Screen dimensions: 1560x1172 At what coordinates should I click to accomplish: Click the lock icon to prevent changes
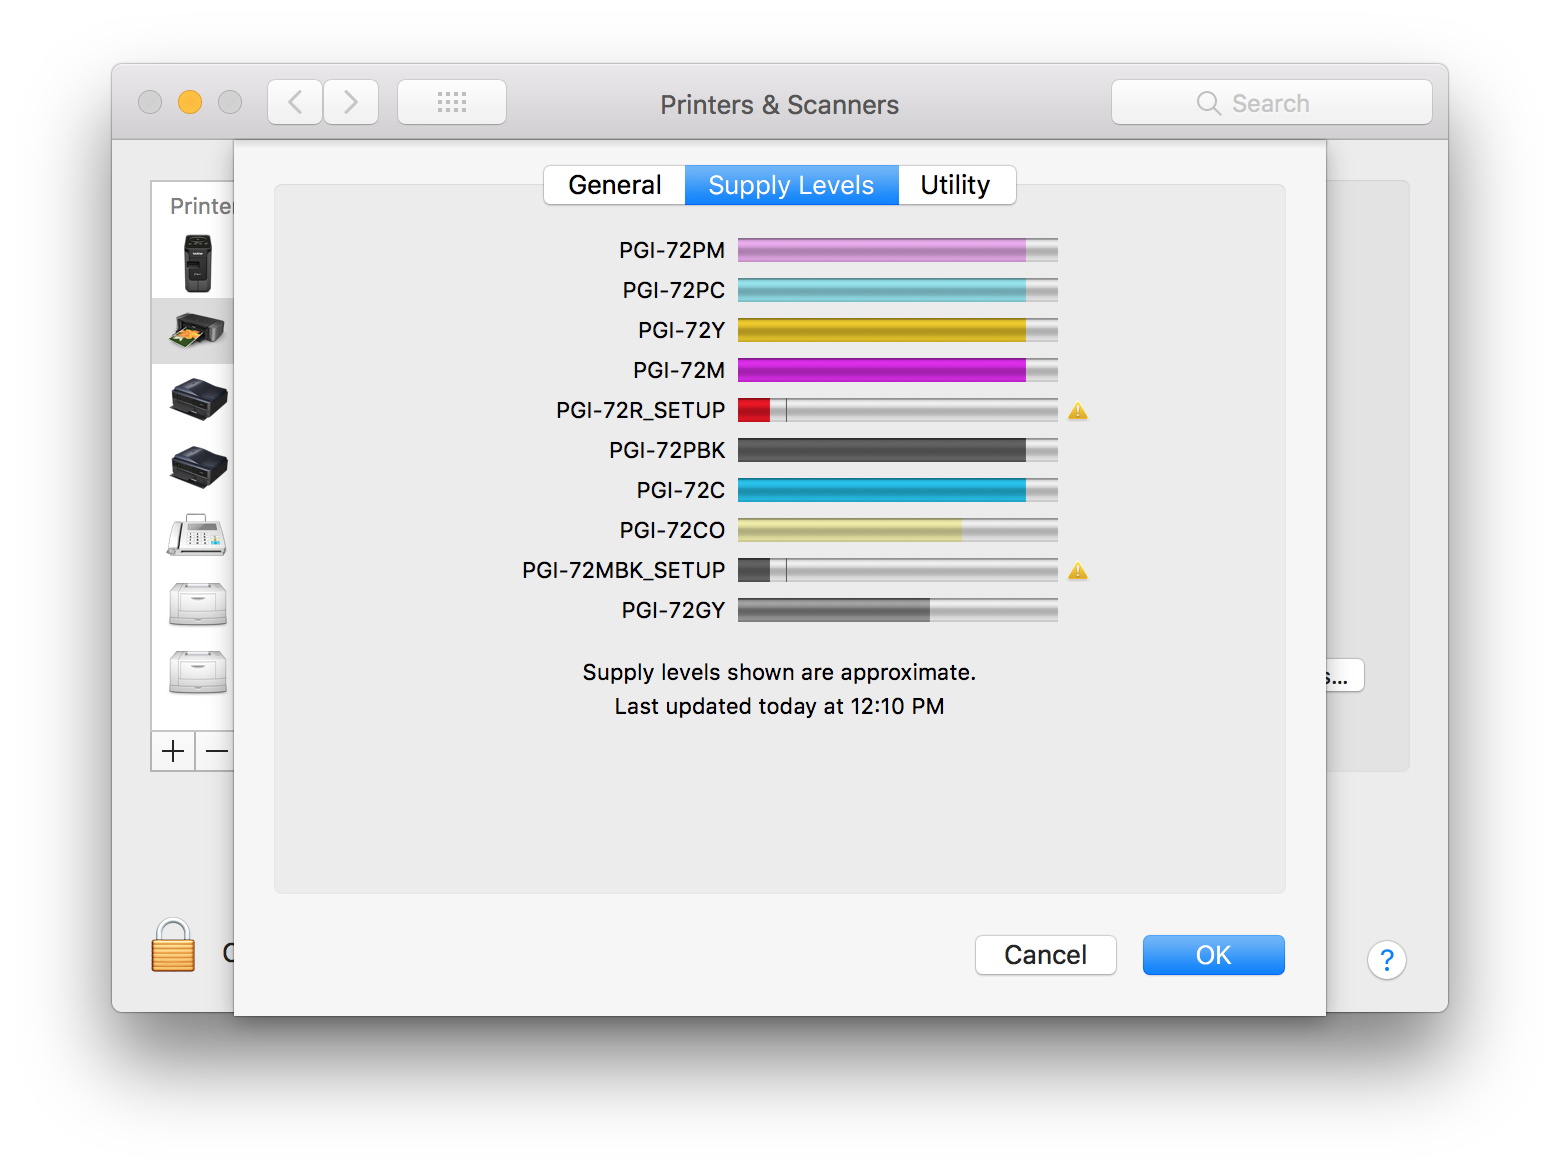172,945
